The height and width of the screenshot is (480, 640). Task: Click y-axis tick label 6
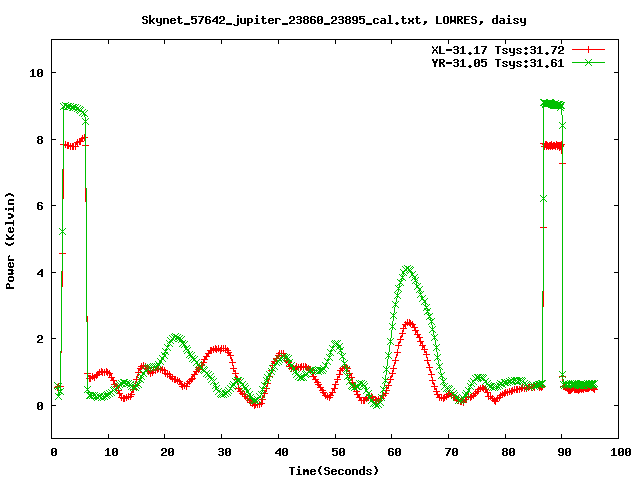pyautogui.click(x=40, y=206)
